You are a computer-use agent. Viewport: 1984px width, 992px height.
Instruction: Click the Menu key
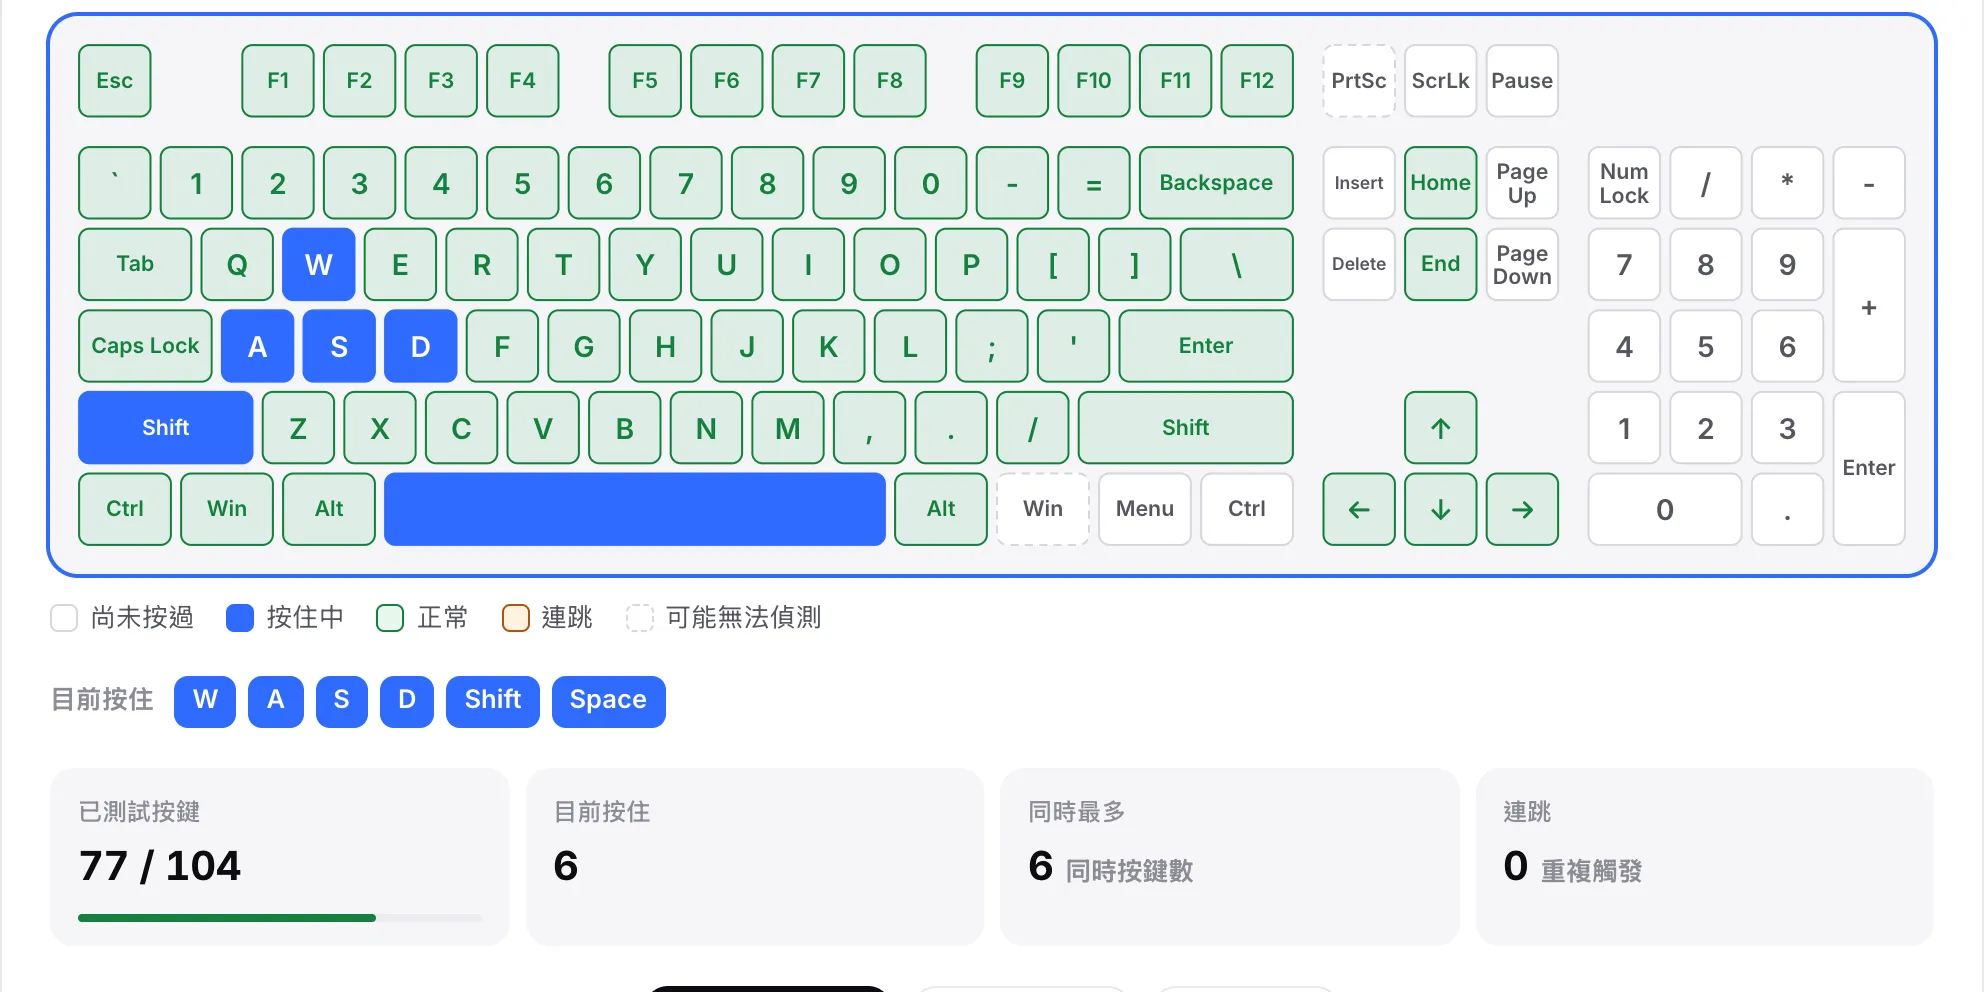(x=1145, y=509)
